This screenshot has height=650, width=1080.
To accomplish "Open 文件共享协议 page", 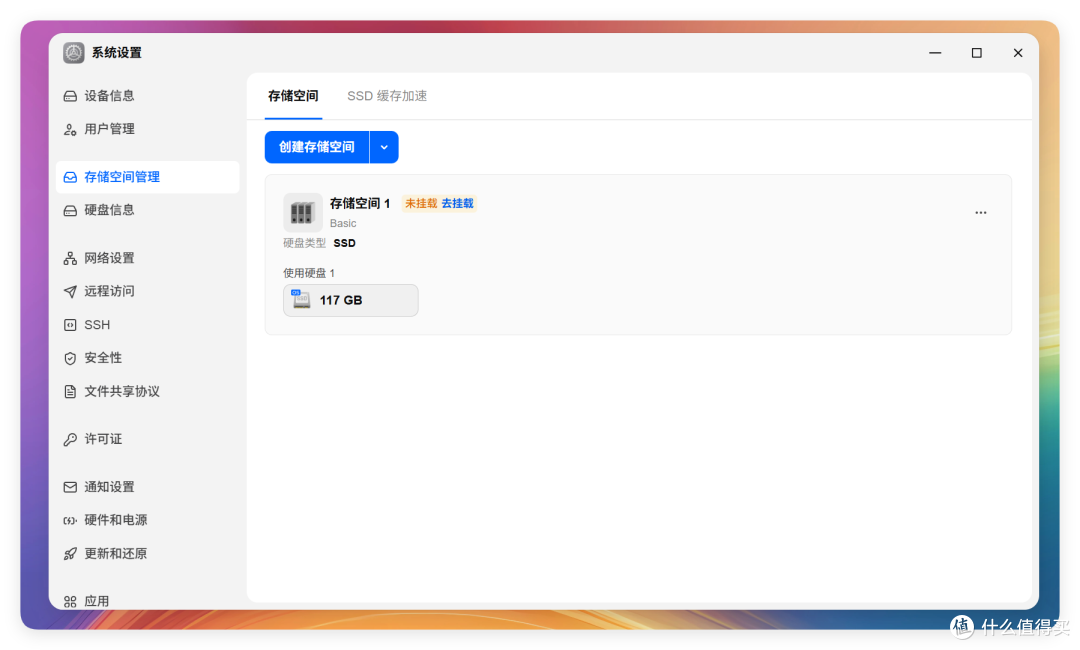I will coord(147,392).
